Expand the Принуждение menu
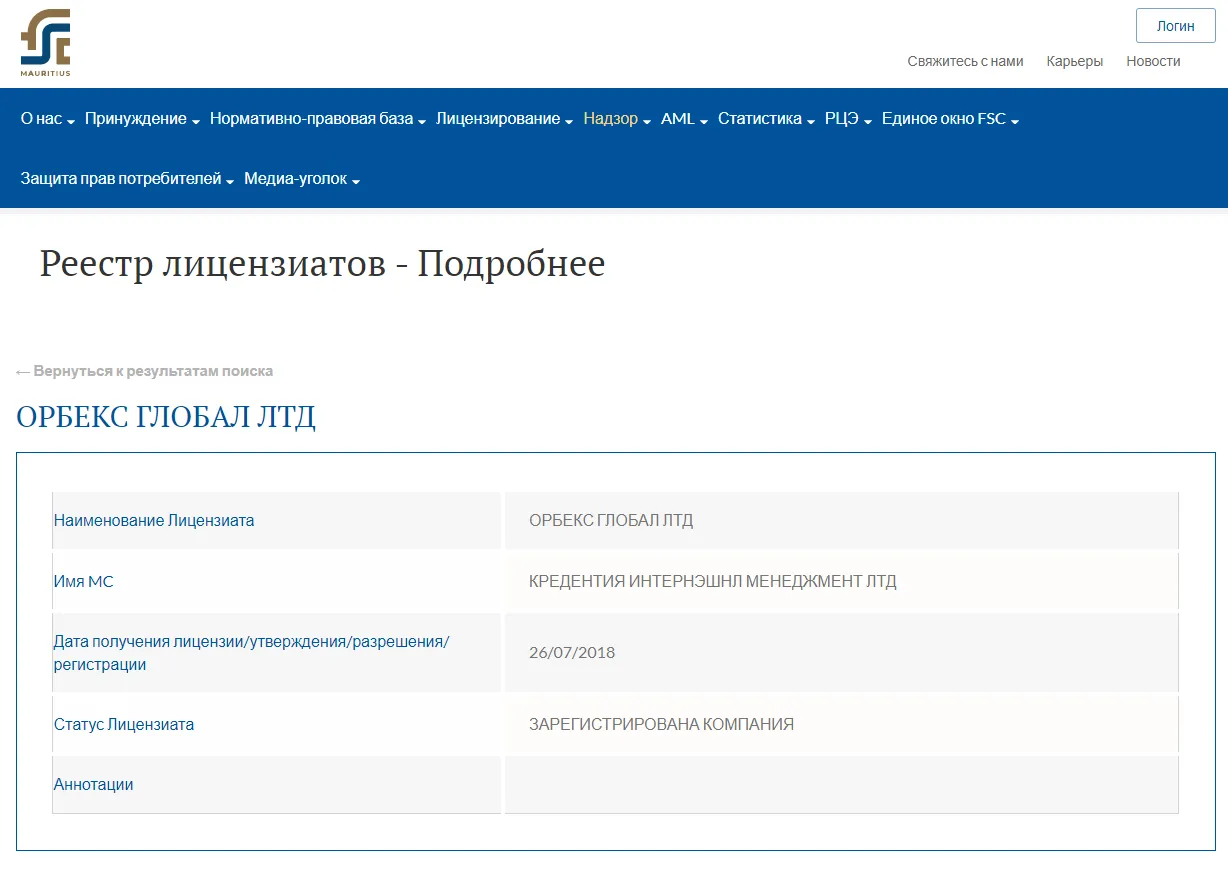This screenshot has width=1228, height=870. click(x=142, y=119)
